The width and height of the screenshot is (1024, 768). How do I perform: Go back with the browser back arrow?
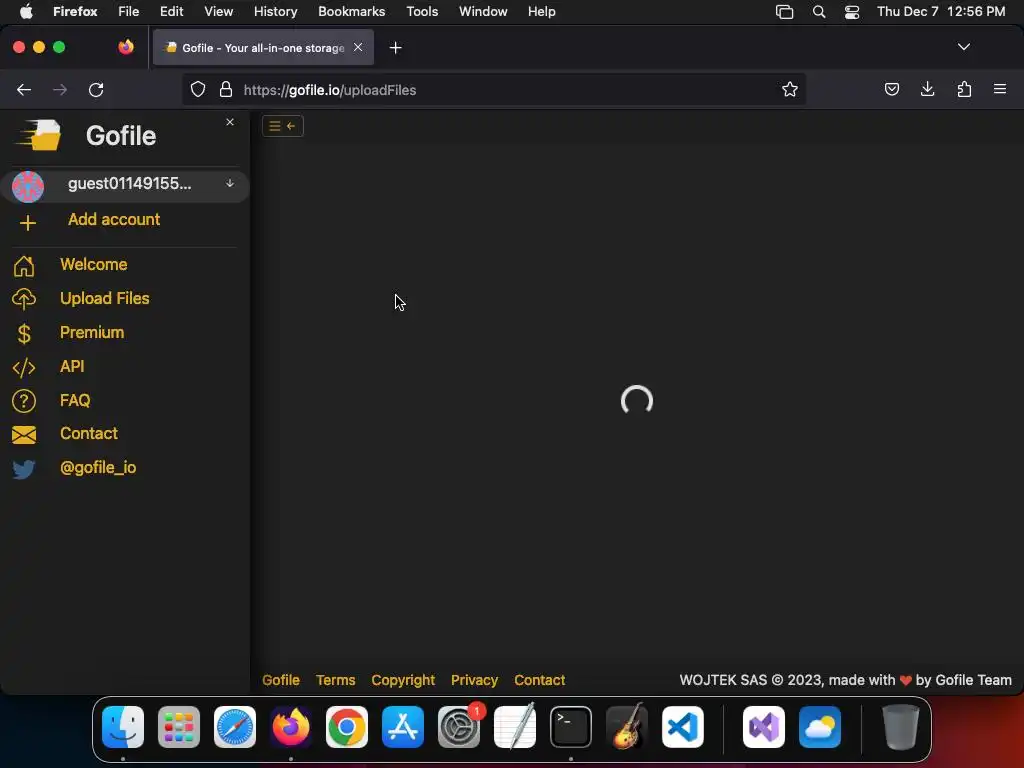click(x=24, y=90)
